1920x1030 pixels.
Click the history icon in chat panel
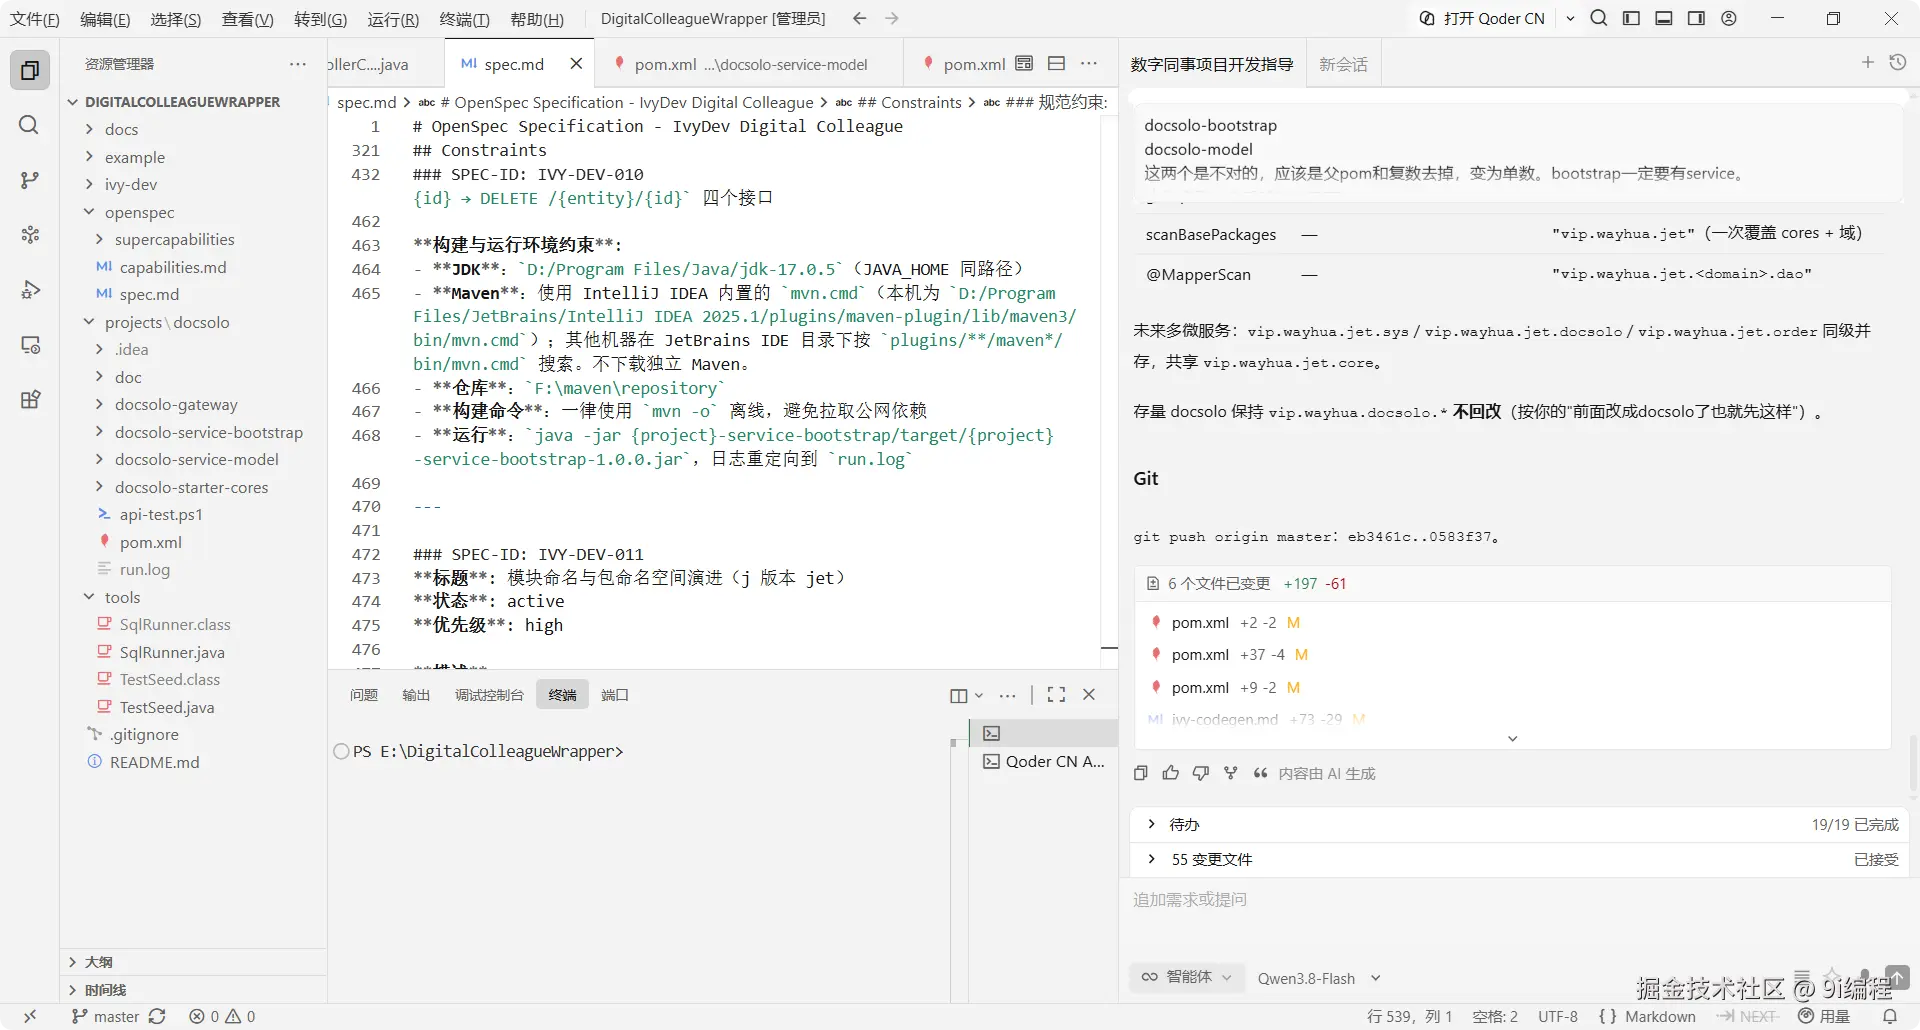tap(1897, 63)
